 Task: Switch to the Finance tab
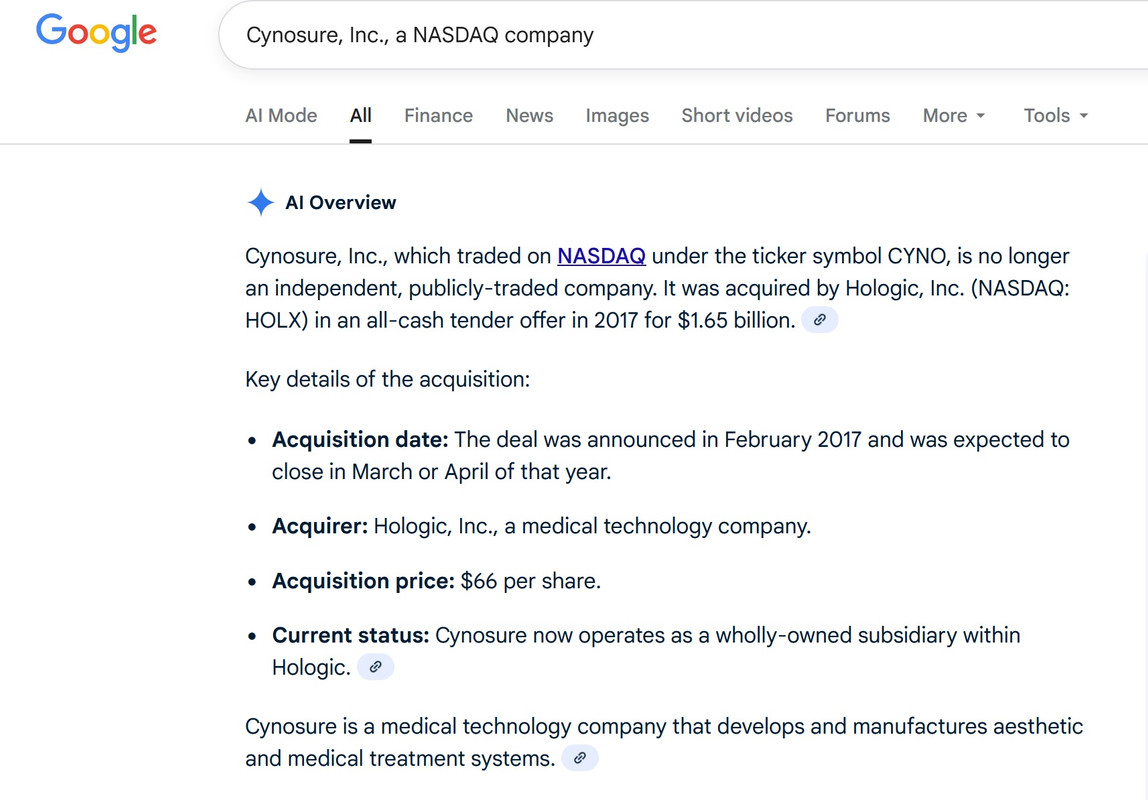click(x=438, y=115)
